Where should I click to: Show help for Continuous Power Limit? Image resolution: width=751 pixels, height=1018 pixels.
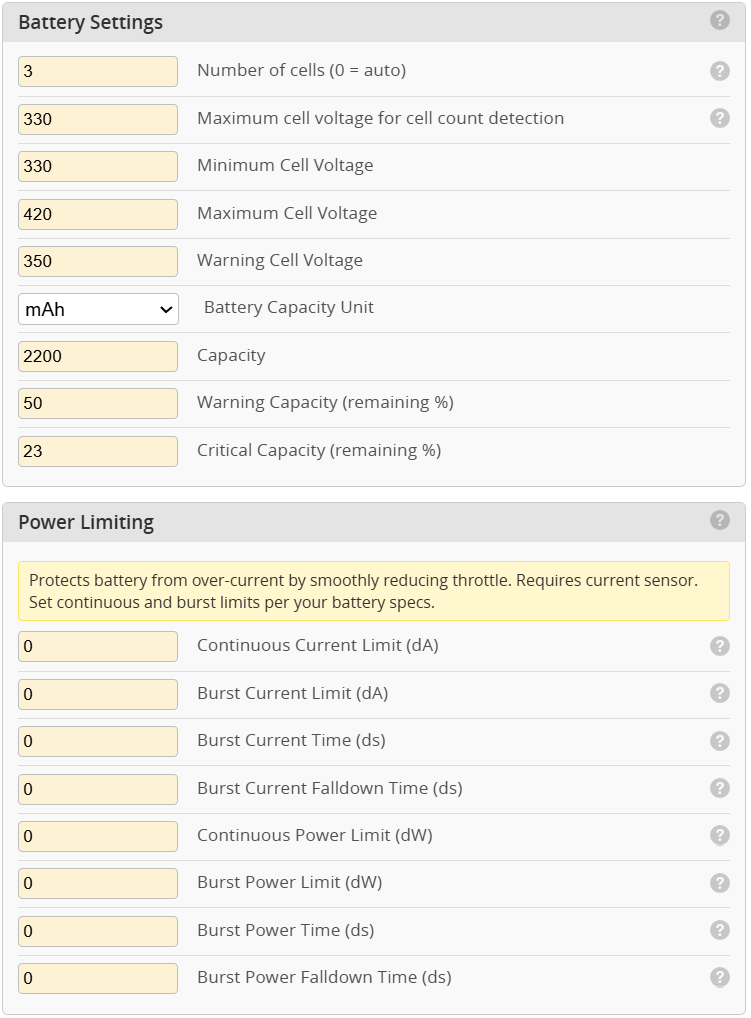pos(719,836)
